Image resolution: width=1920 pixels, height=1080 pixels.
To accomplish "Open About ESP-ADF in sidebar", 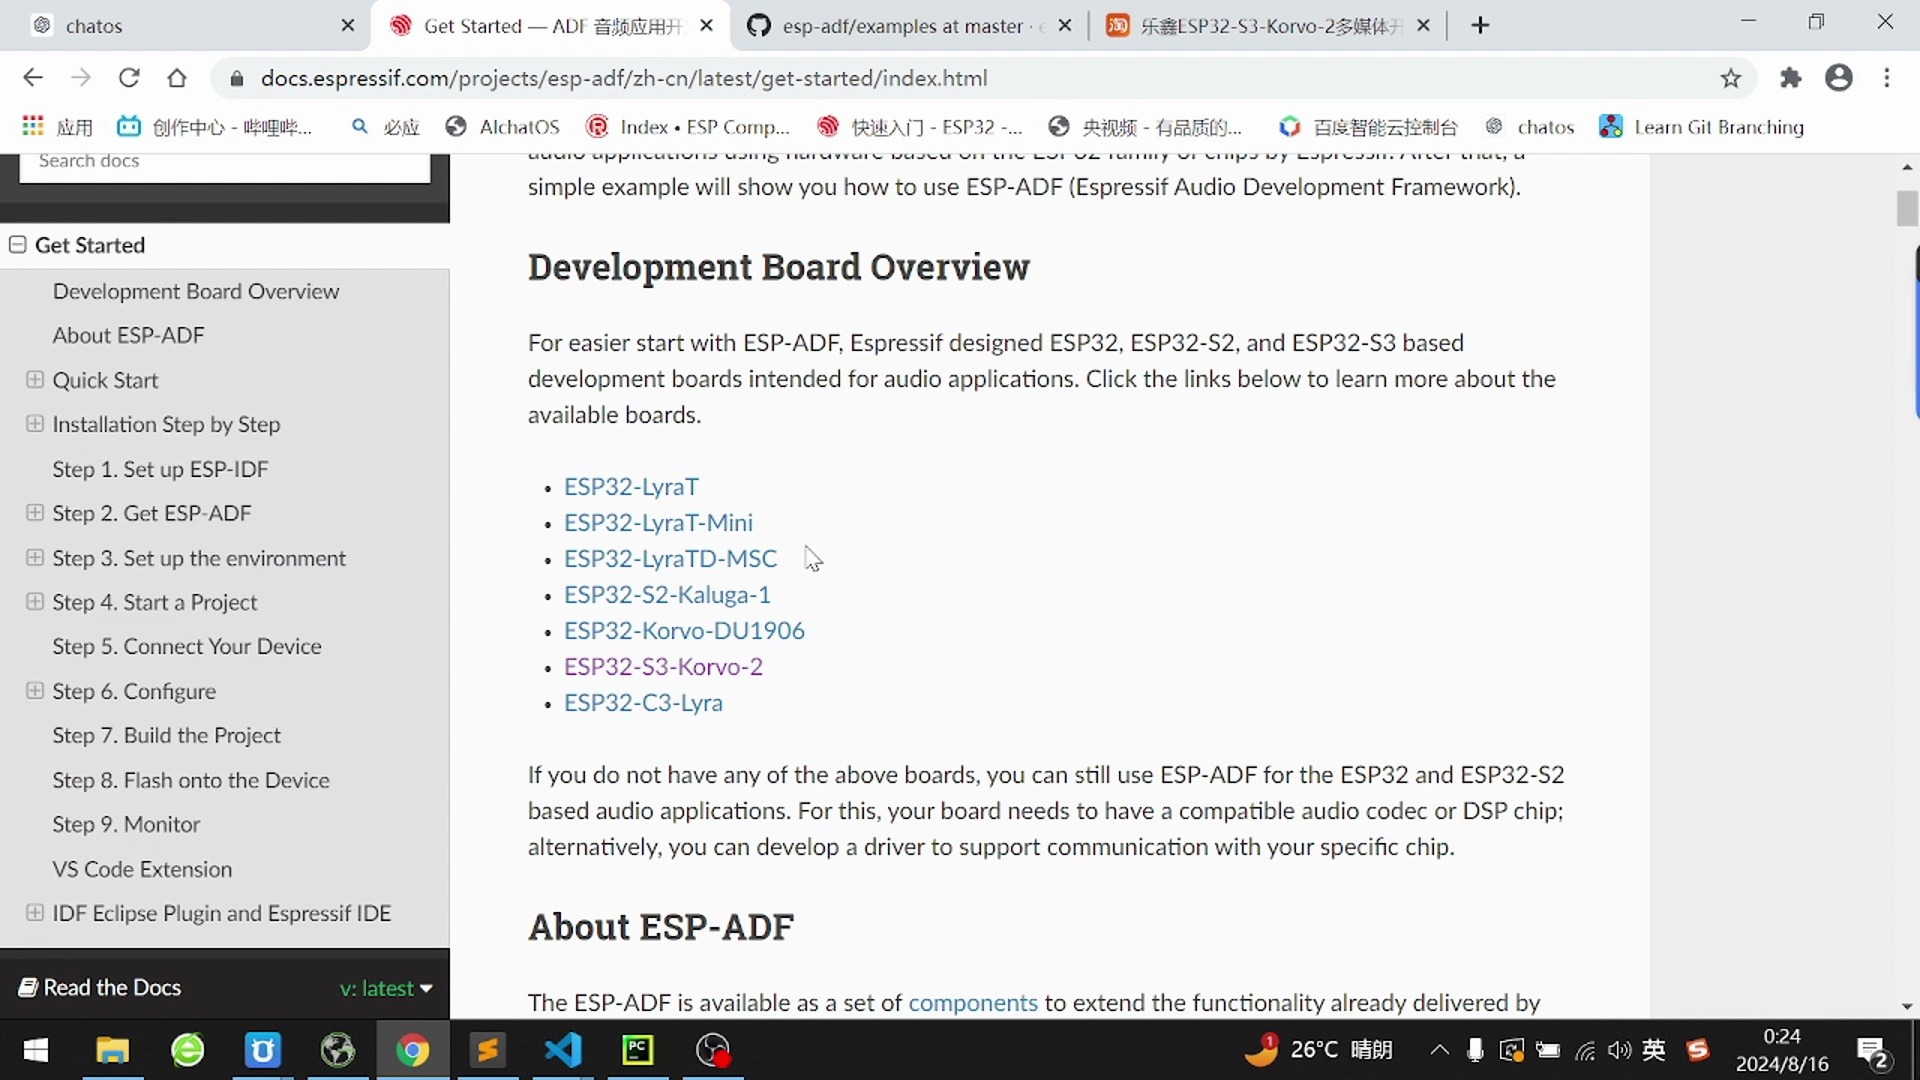I will pyautogui.click(x=128, y=335).
